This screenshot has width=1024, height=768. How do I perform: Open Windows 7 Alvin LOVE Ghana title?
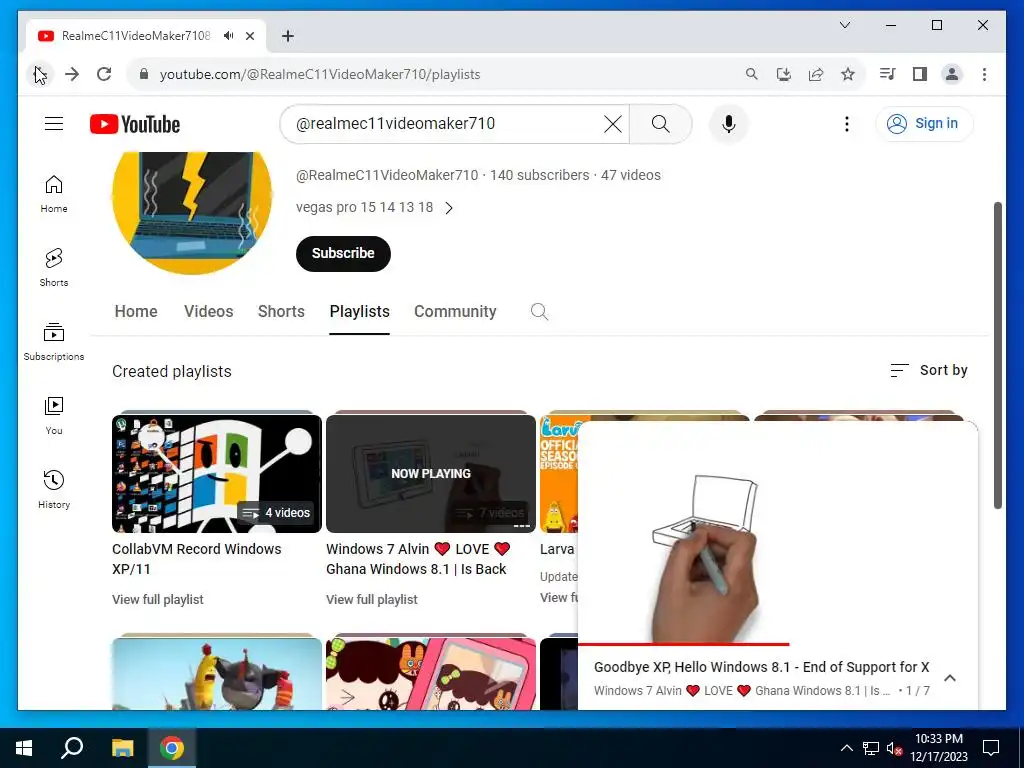pos(418,559)
